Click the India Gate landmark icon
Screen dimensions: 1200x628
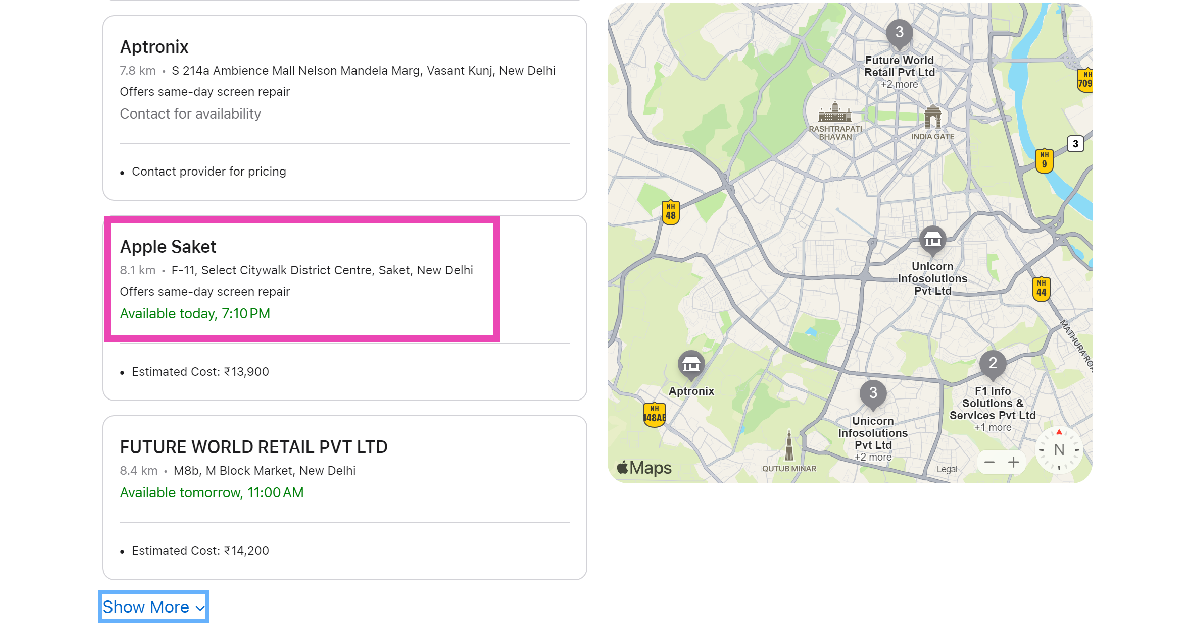coord(933,117)
